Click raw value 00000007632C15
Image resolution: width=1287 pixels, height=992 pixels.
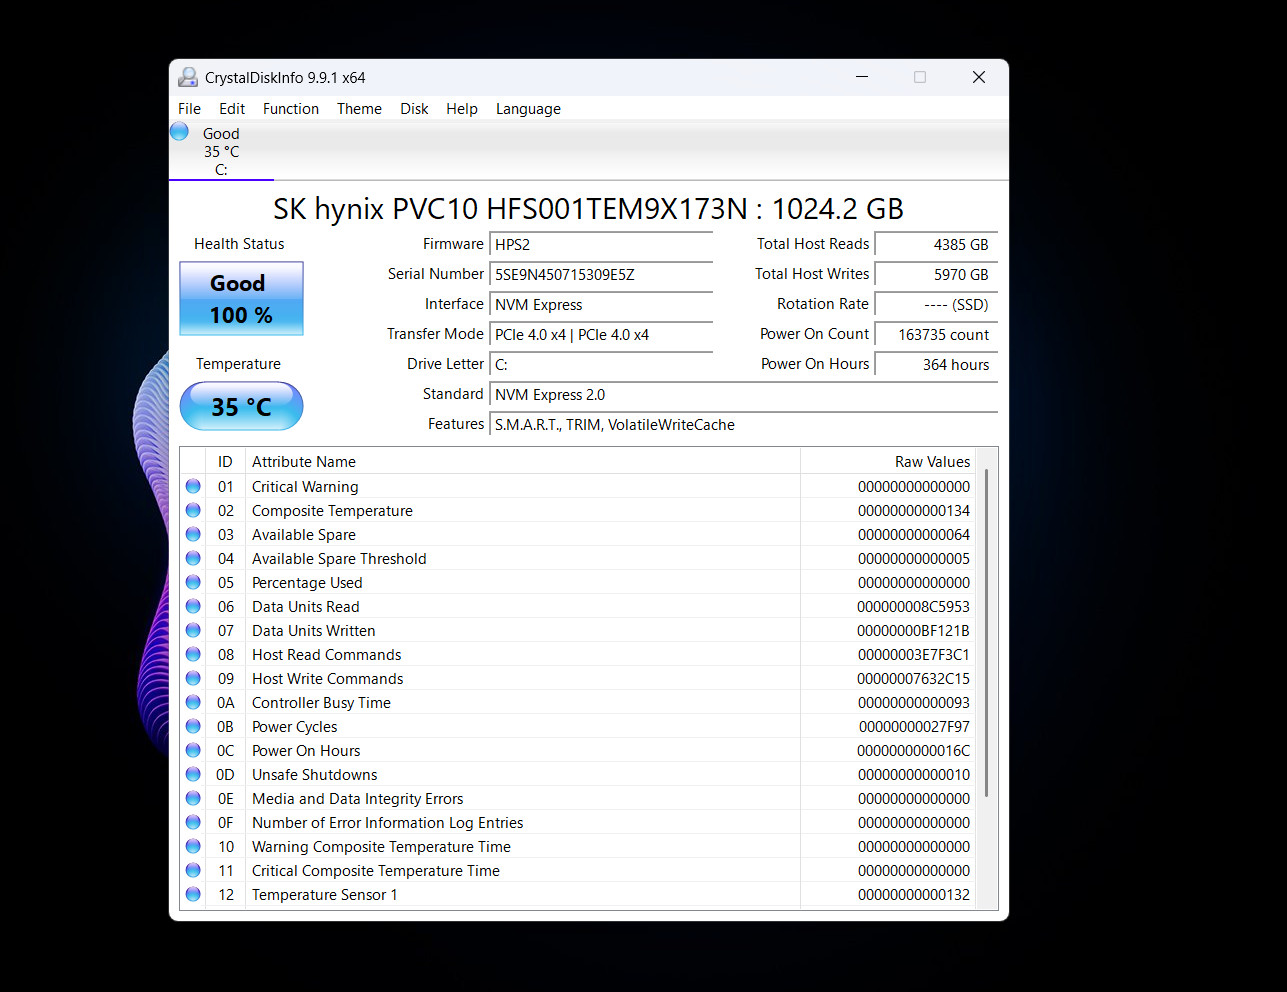point(913,679)
